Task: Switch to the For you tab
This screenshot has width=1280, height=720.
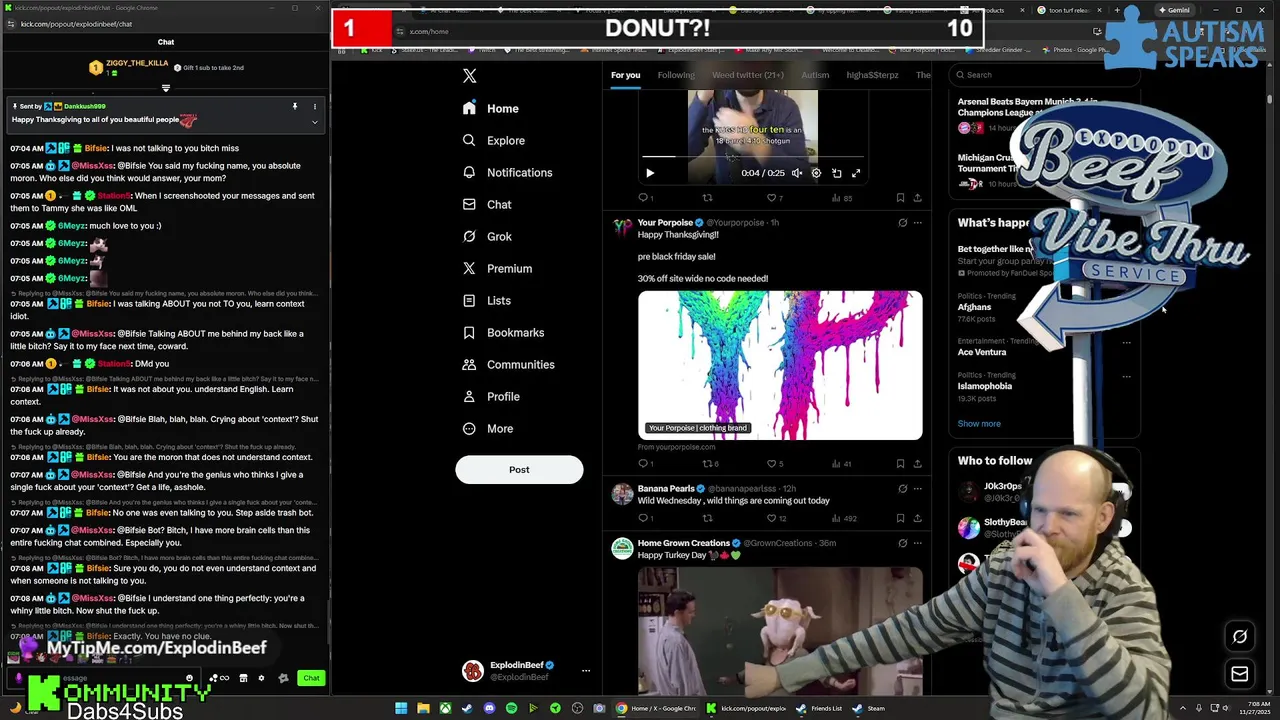Action: coord(625,75)
